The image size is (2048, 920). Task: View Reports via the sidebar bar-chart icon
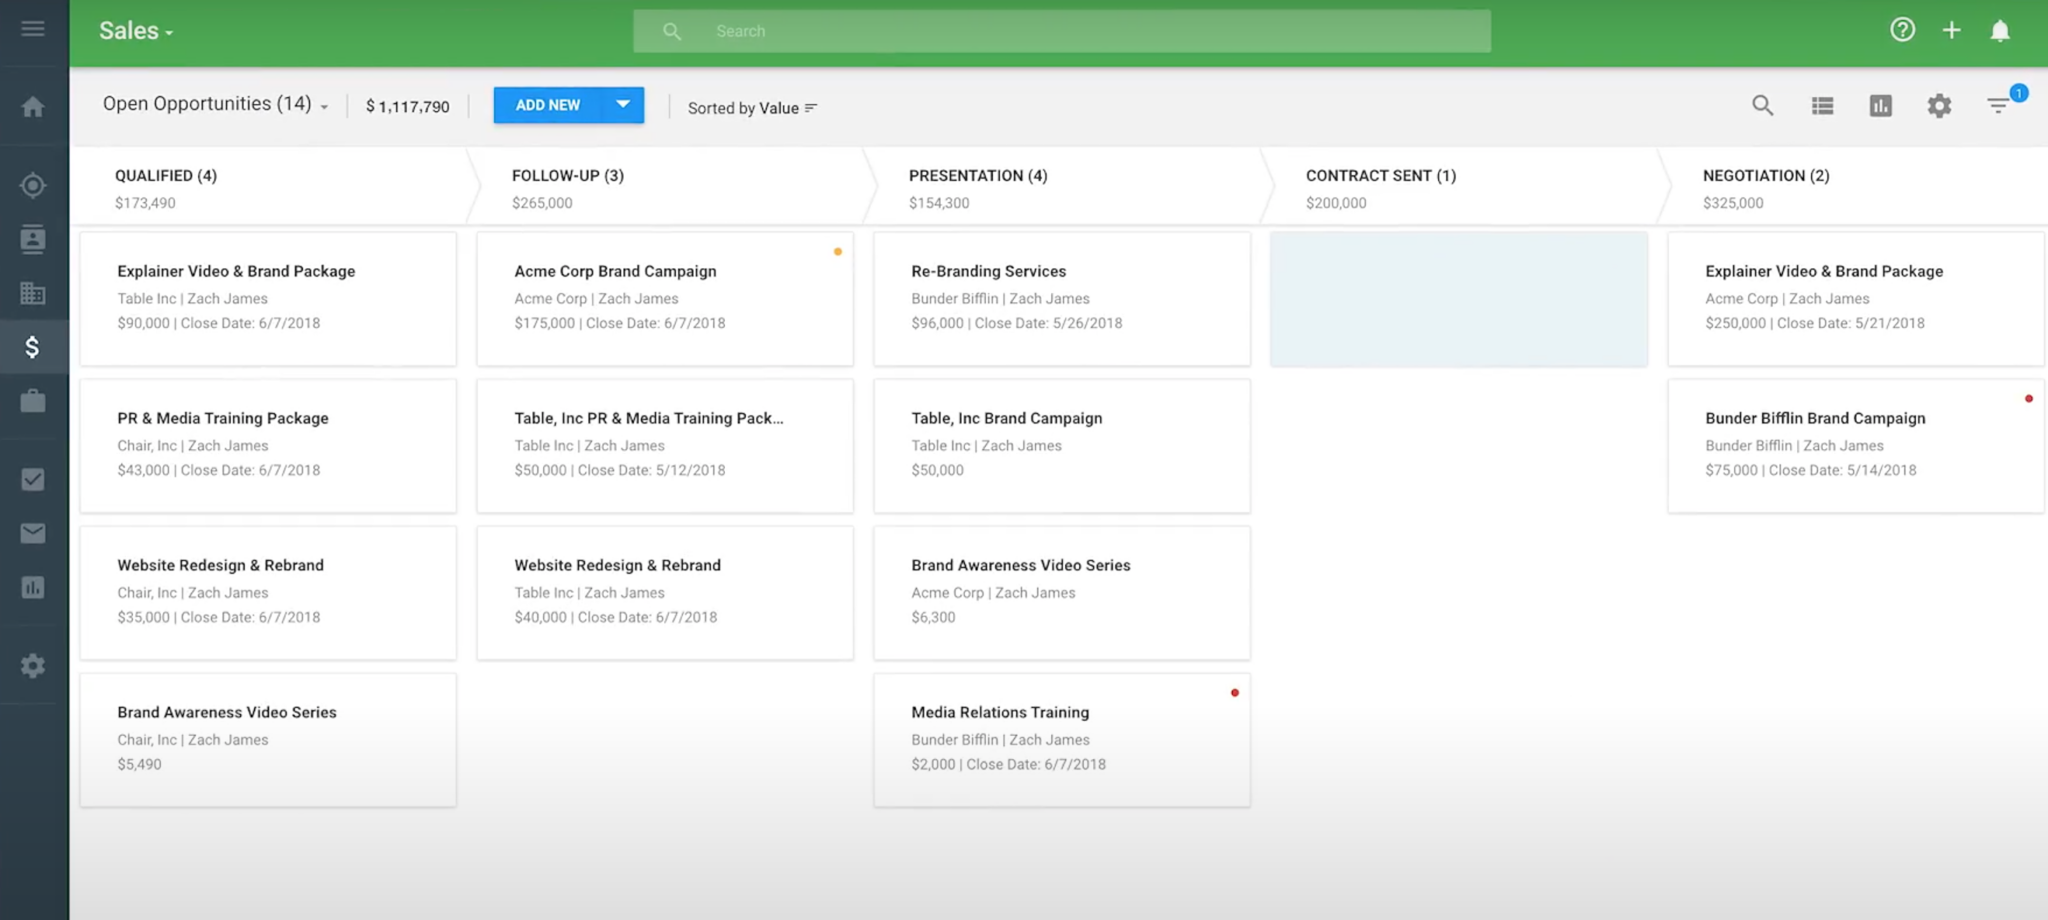point(33,587)
